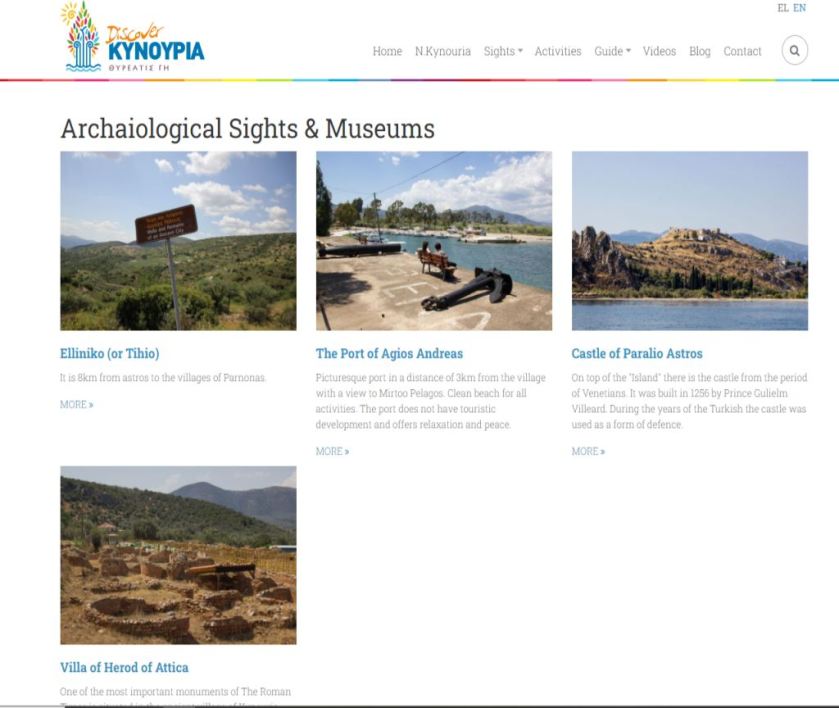Open the Villa of Herod of Attica link
Screen dimensions: 839x708
(124, 667)
